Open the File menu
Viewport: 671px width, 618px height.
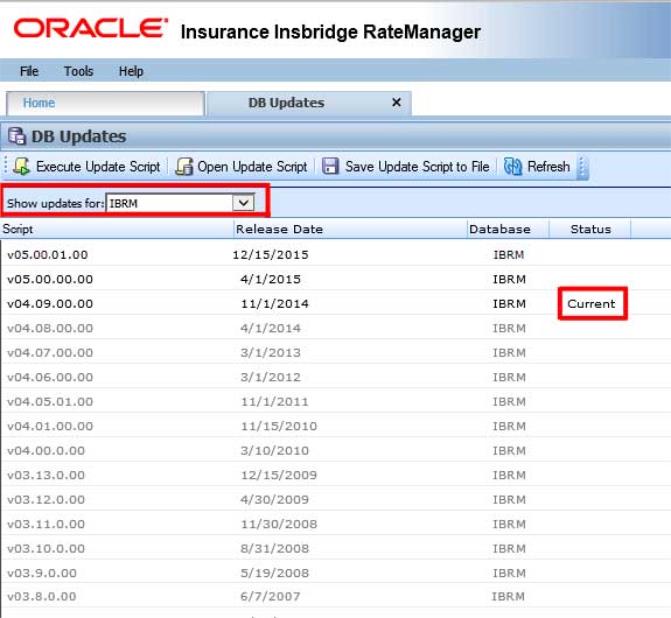pyautogui.click(x=29, y=71)
